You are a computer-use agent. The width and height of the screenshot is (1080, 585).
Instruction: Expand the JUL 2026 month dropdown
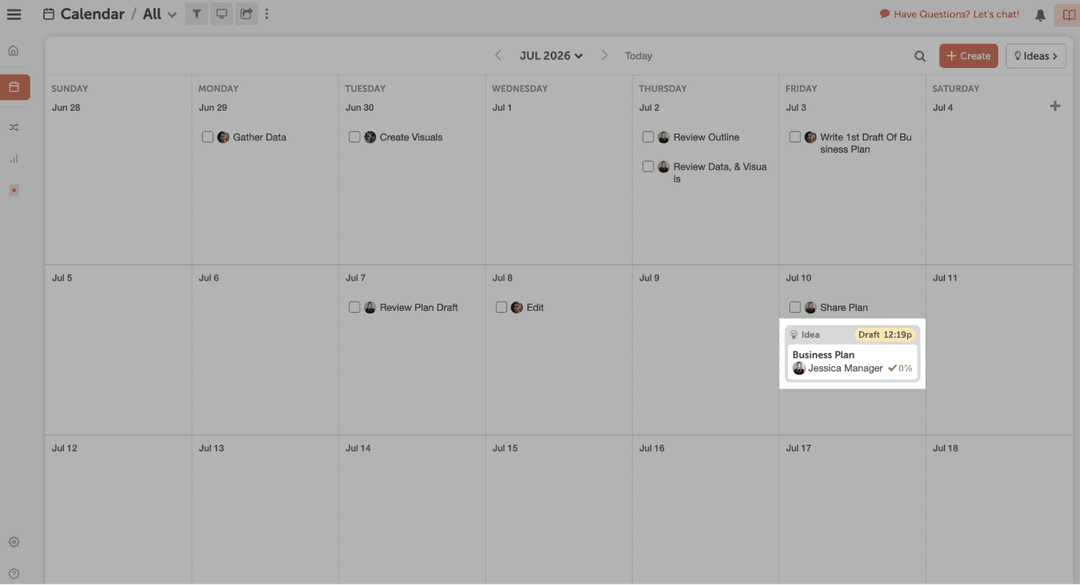tap(551, 56)
